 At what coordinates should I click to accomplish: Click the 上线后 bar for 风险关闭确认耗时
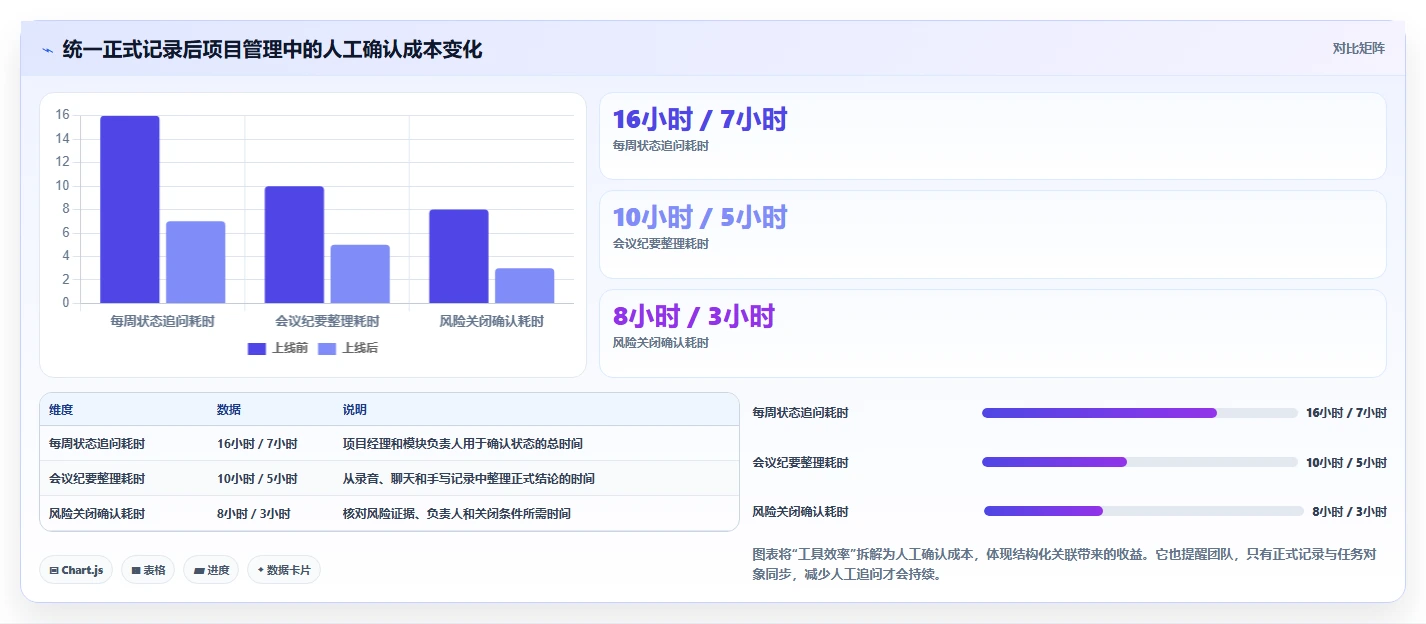pyautogui.click(x=525, y=285)
